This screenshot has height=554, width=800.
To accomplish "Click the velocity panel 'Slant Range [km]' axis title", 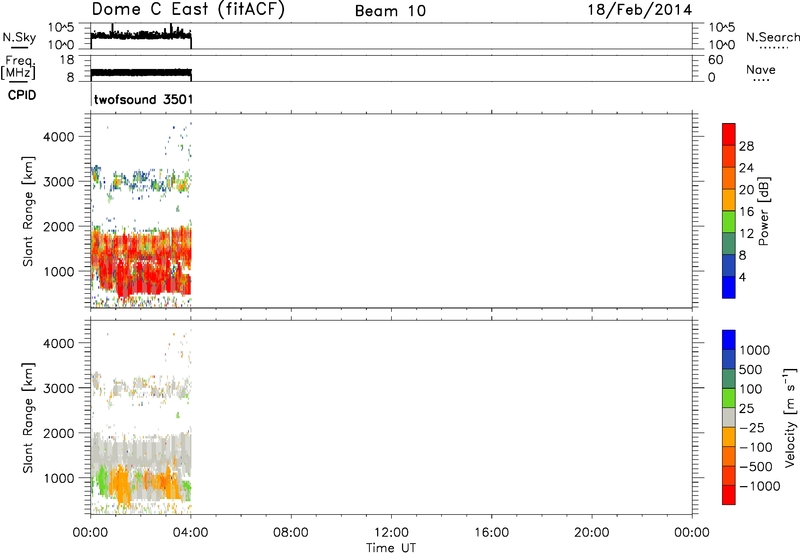I will pos(28,418).
